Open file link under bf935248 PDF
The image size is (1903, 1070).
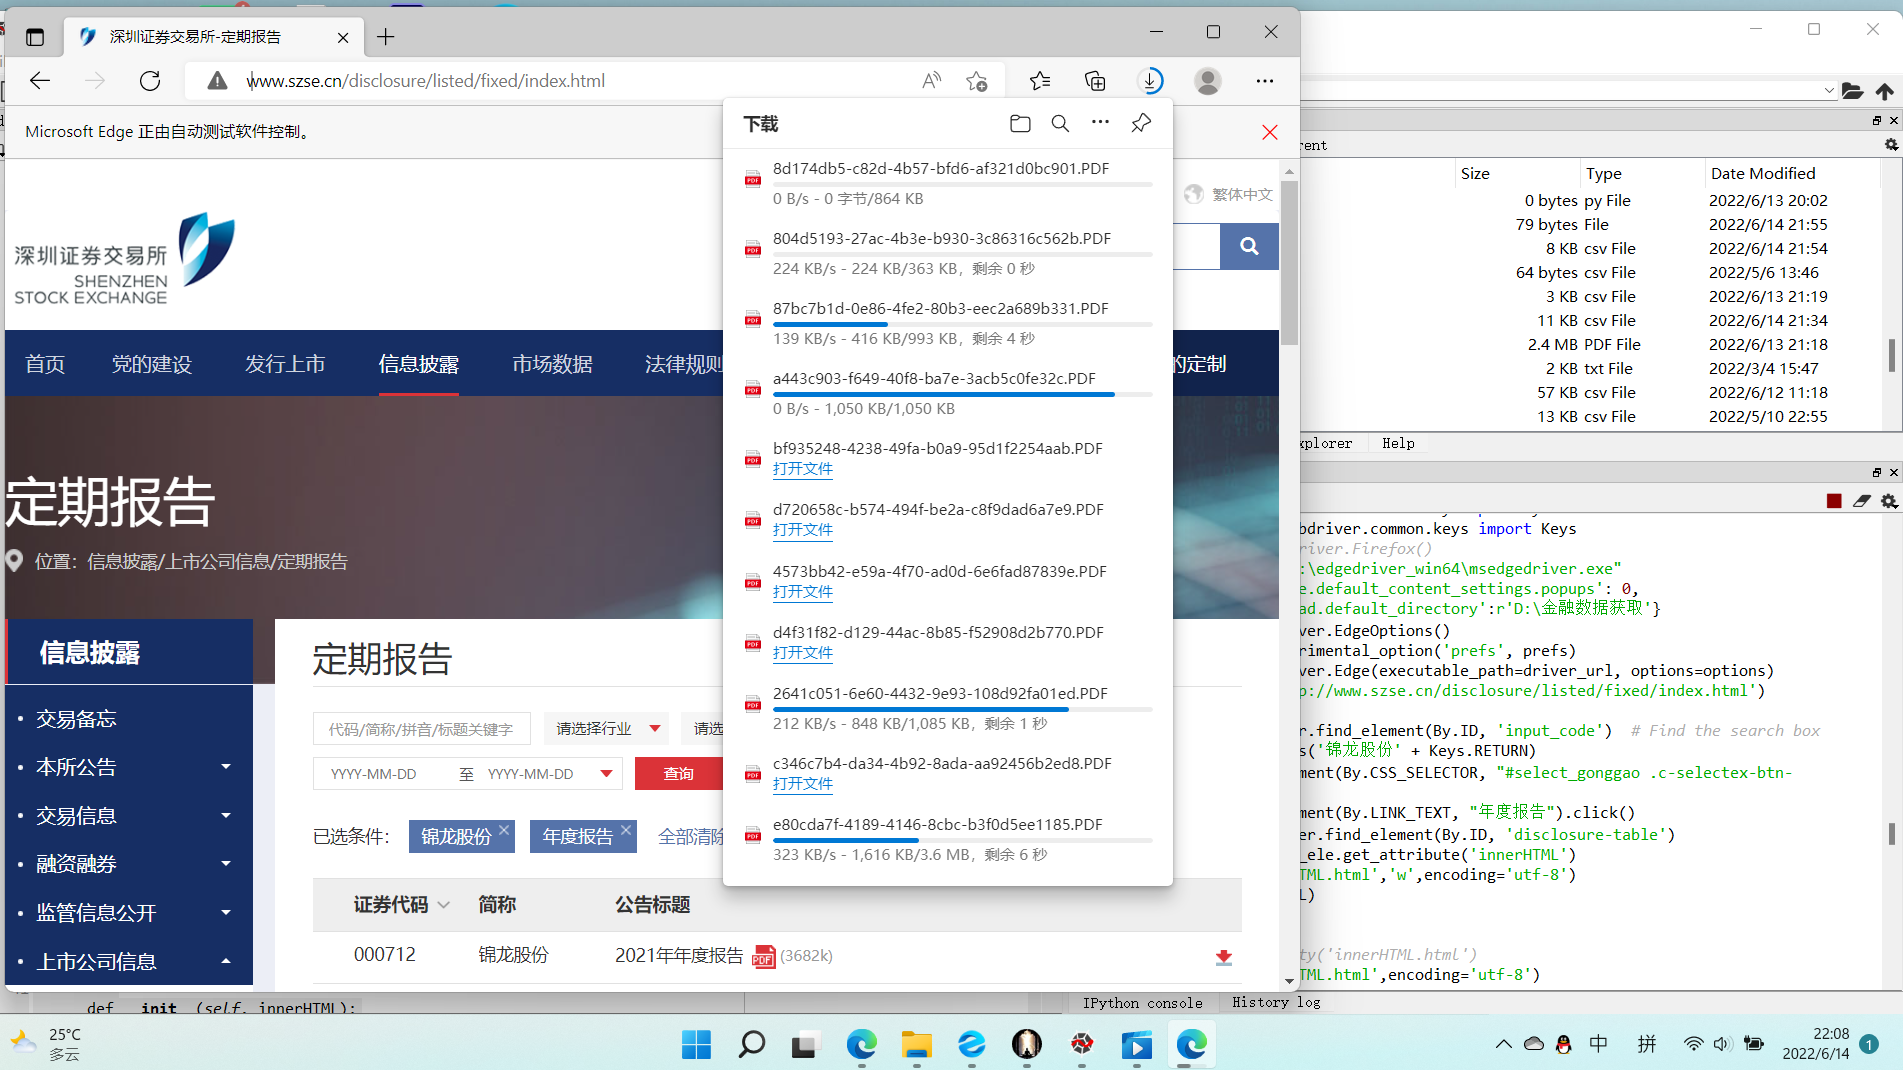(802, 469)
